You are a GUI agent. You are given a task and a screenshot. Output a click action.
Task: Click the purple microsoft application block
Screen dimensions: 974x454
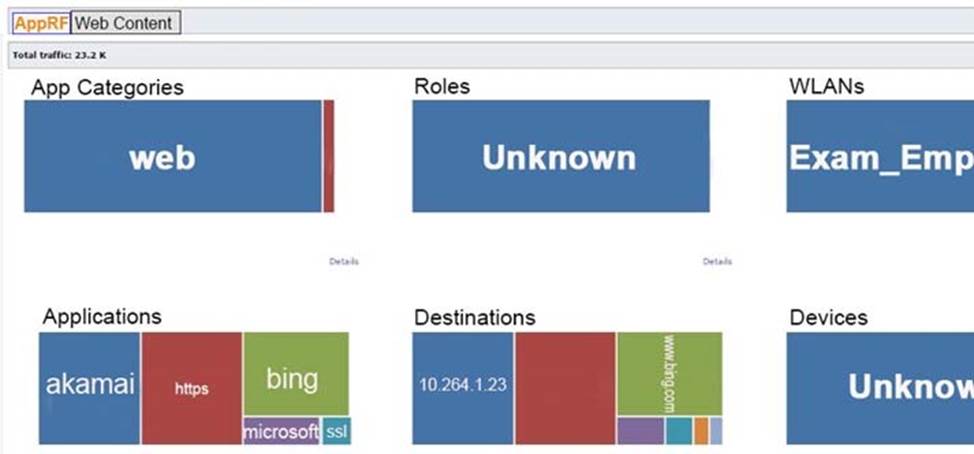coord(281,431)
